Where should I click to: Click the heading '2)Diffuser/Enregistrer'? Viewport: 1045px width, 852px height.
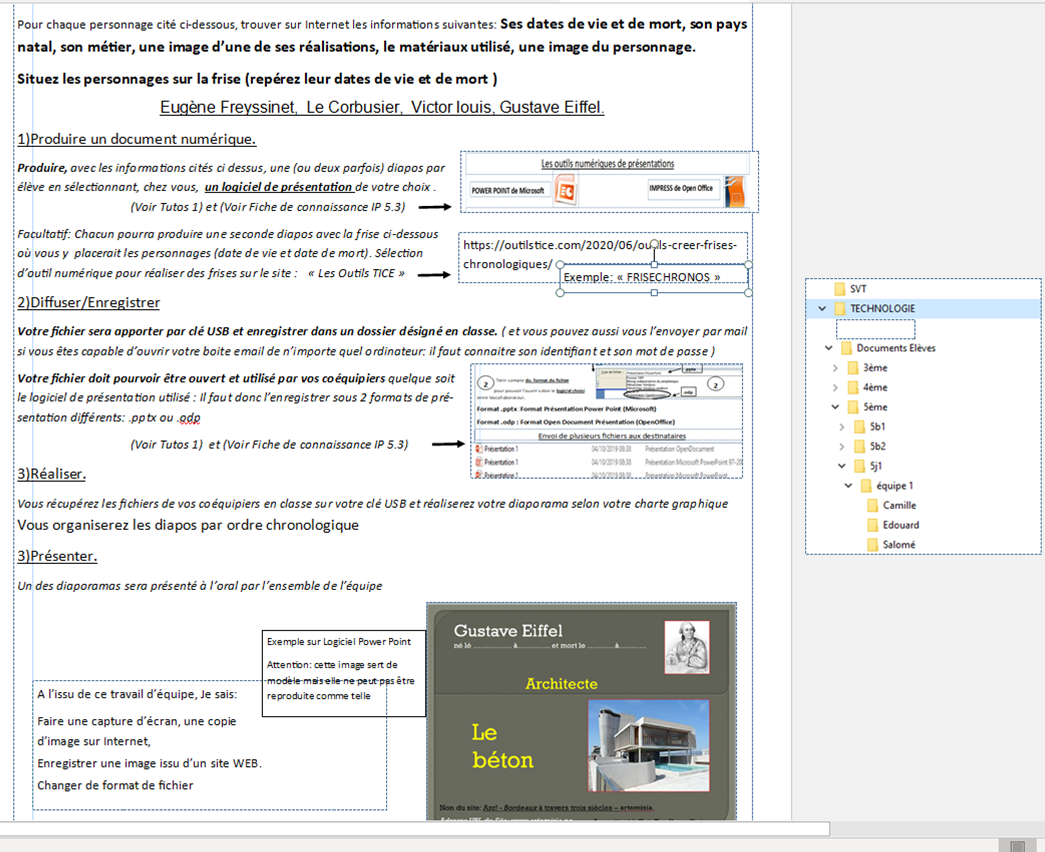[x=89, y=303]
